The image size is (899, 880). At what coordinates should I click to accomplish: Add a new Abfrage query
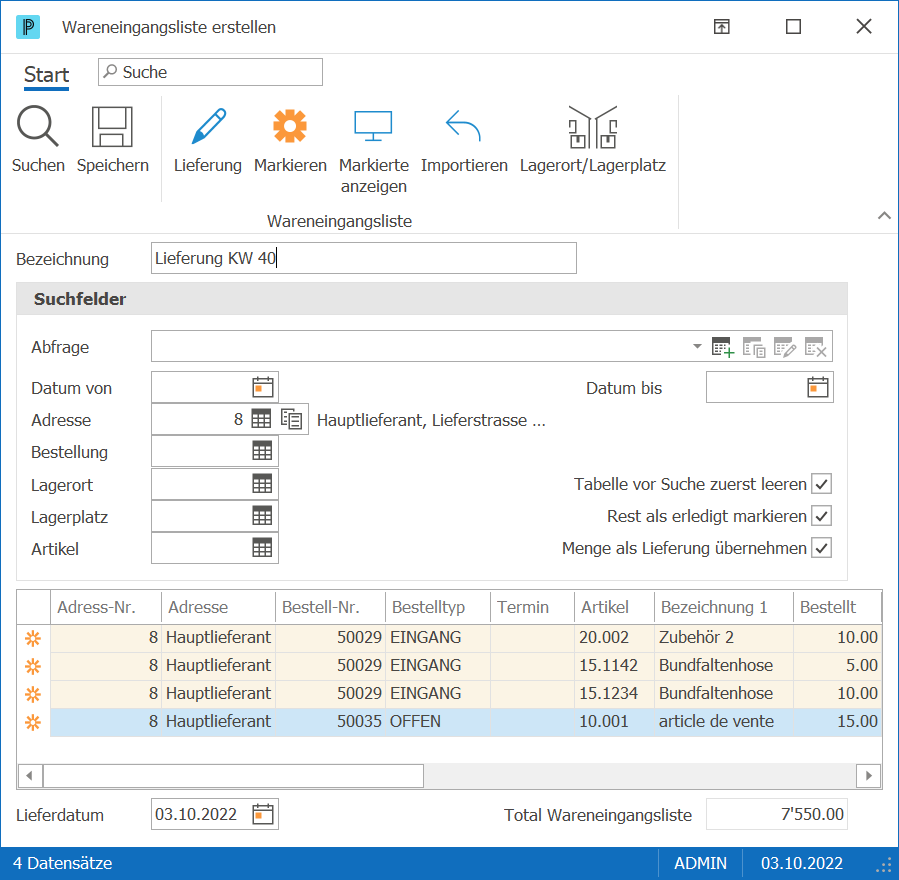pos(723,347)
